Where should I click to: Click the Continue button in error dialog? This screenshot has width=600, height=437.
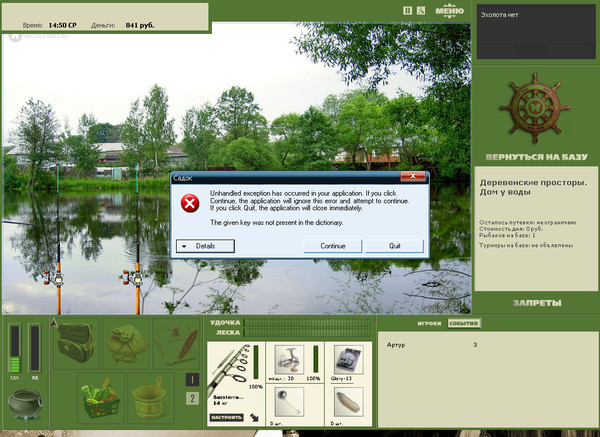[333, 245]
